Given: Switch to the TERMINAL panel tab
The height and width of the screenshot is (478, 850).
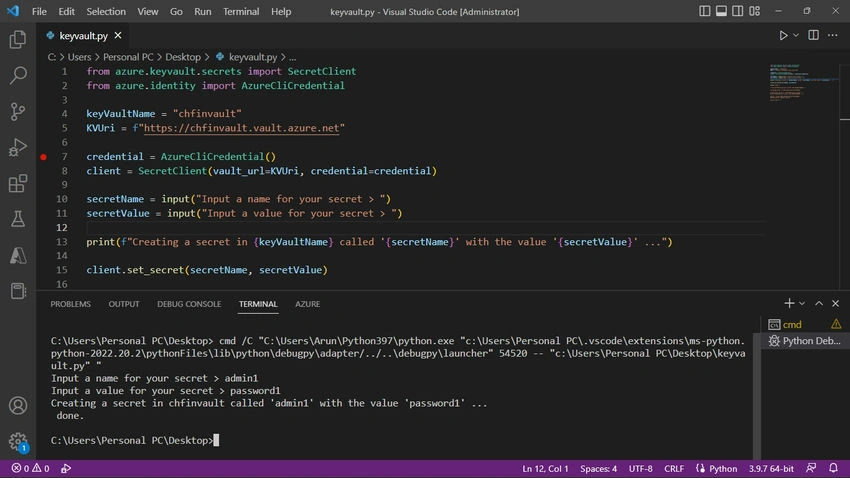Looking at the screenshot, I should click(258, 304).
